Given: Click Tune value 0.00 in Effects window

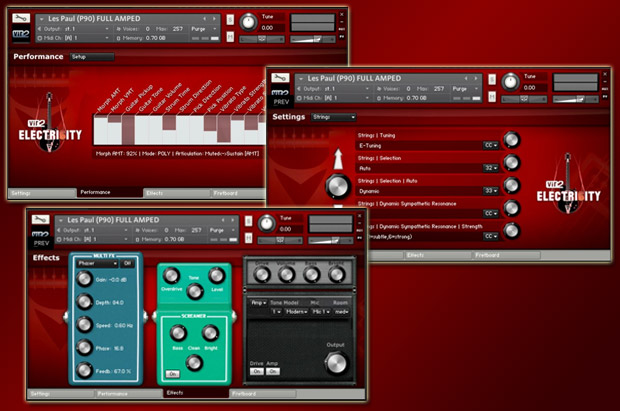Looking at the screenshot, I should coord(285,229).
